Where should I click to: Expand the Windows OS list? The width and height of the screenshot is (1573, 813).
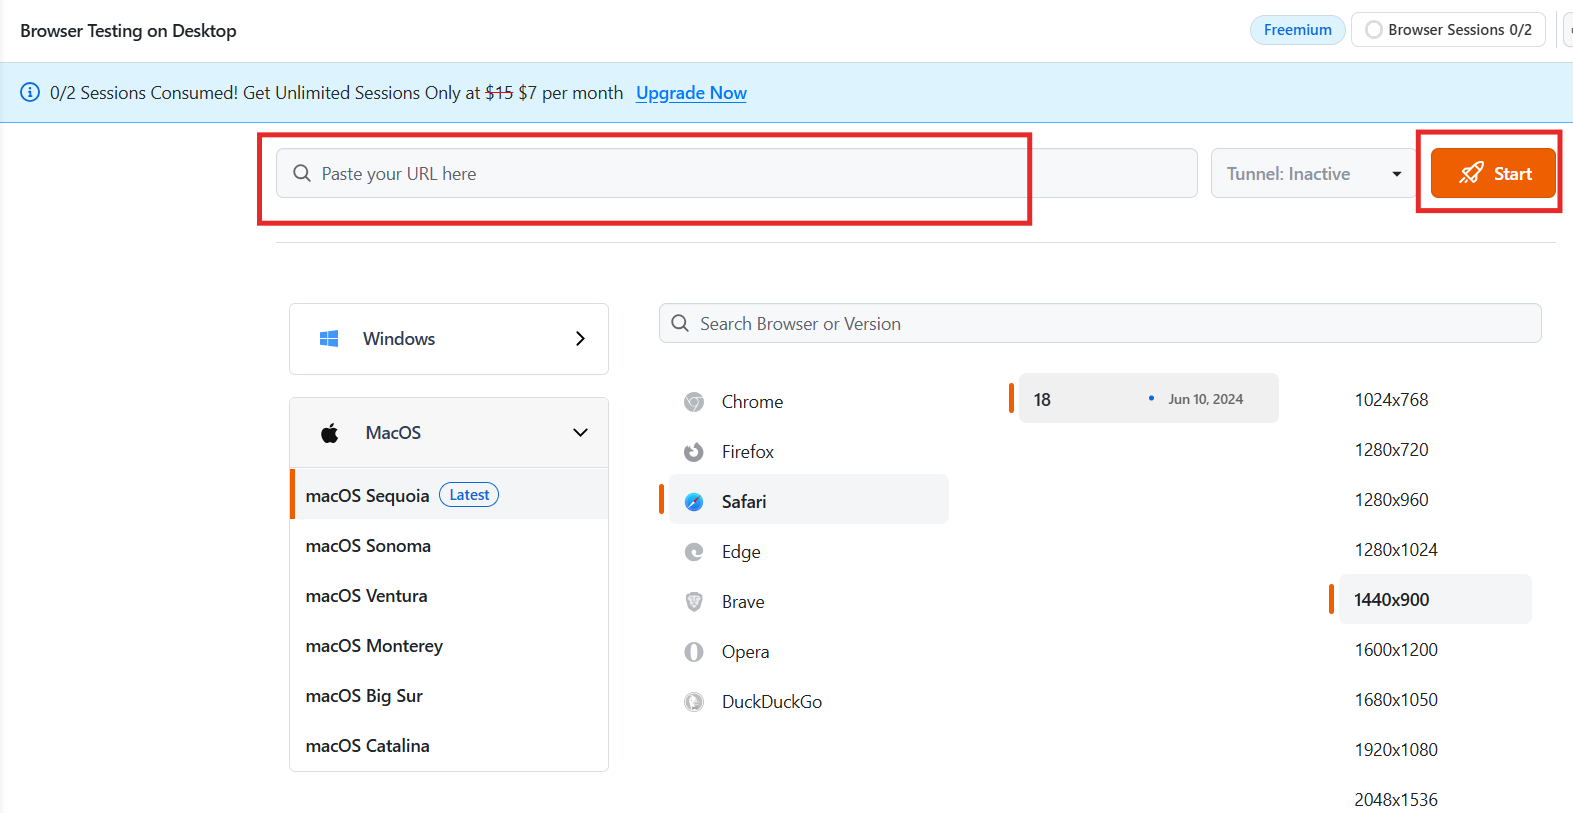click(580, 339)
